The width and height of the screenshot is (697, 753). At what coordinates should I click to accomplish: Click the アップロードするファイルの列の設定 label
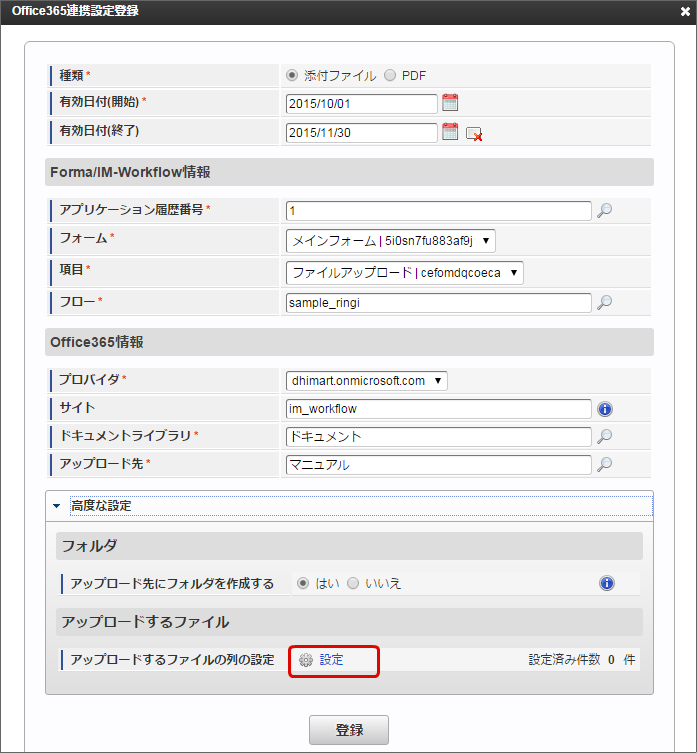point(172,660)
